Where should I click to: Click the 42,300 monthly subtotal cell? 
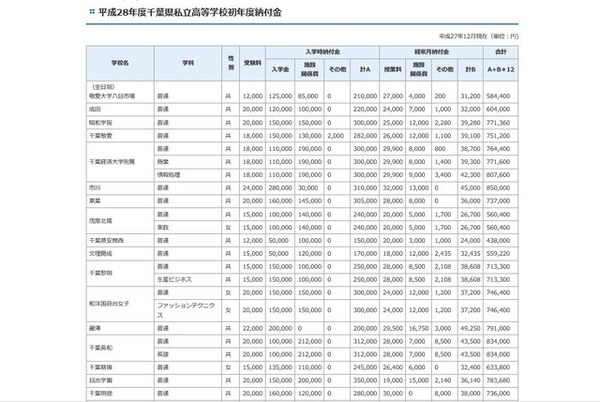470,175
